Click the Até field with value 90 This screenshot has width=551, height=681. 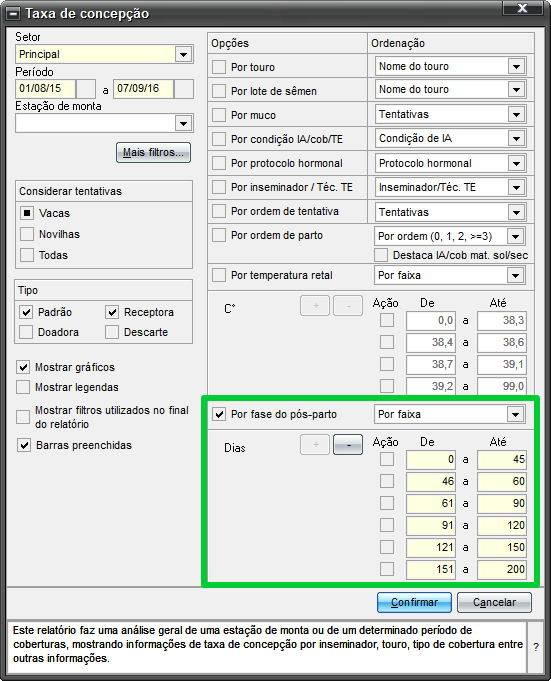click(x=502, y=503)
